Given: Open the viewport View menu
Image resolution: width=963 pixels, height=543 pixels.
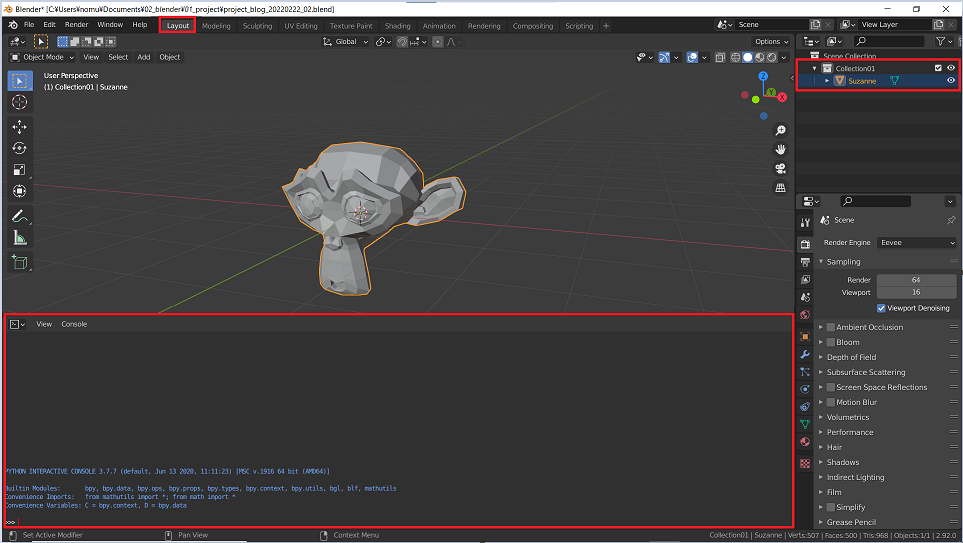Looking at the screenshot, I should [x=91, y=57].
